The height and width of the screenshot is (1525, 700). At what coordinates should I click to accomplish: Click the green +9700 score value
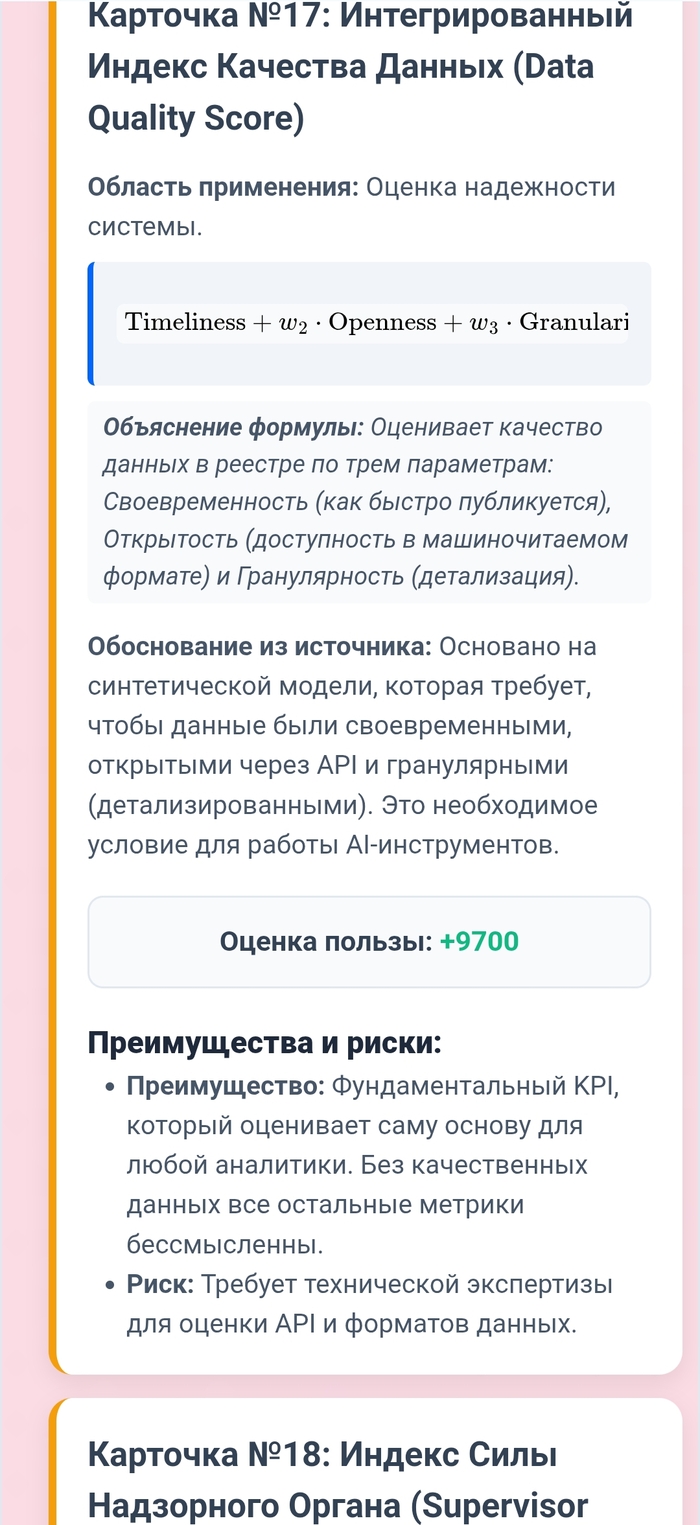coord(479,941)
